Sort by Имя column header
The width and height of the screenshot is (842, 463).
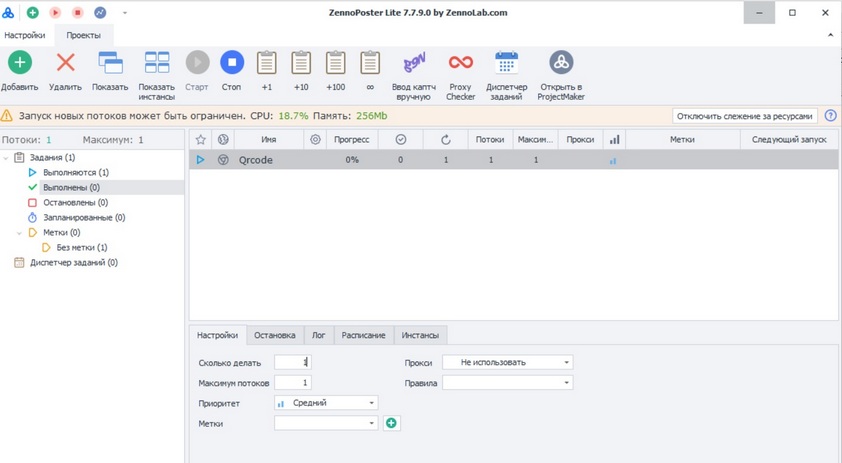tap(269, 139)
